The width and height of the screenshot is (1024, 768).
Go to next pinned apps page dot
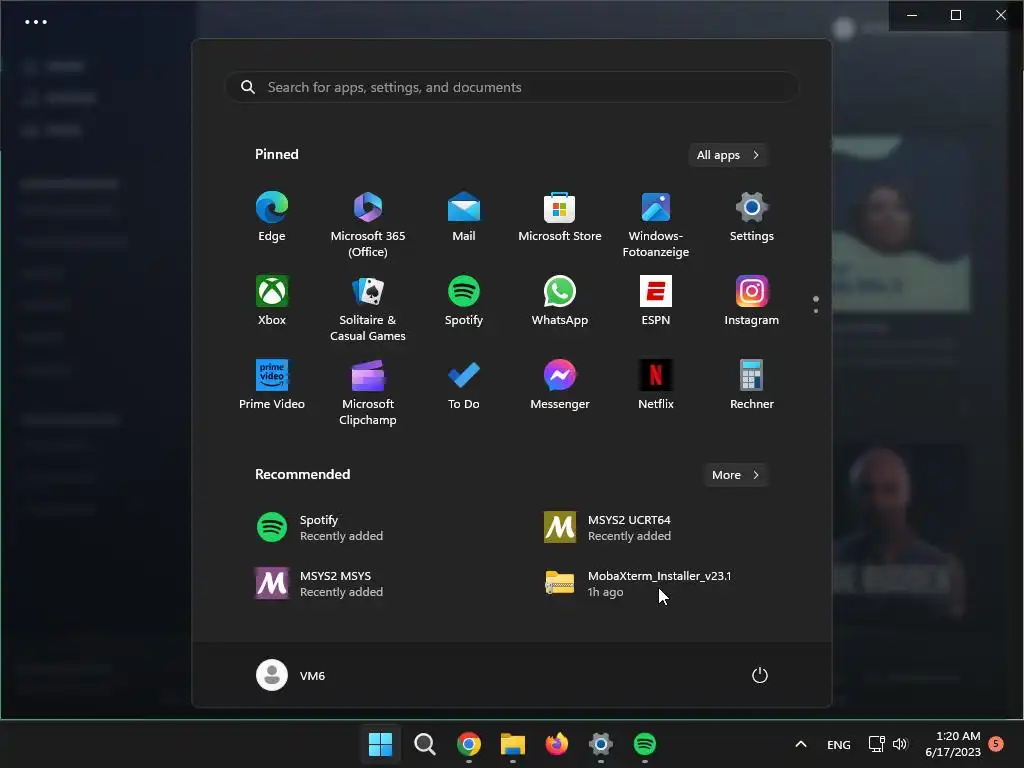click(816, 311)
